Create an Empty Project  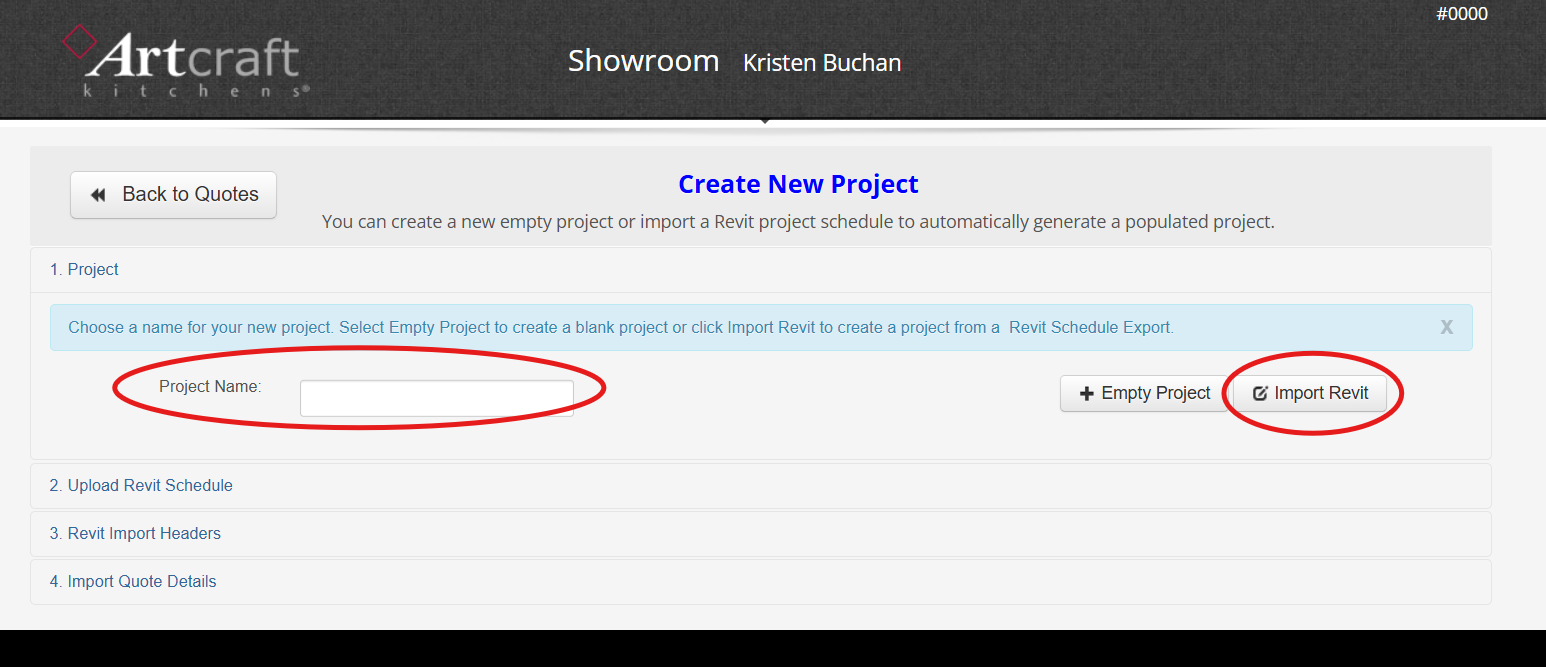coord(1145,394)
